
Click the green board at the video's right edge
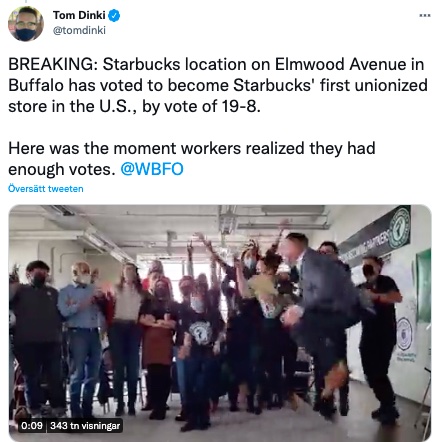[x=423, y=287]
